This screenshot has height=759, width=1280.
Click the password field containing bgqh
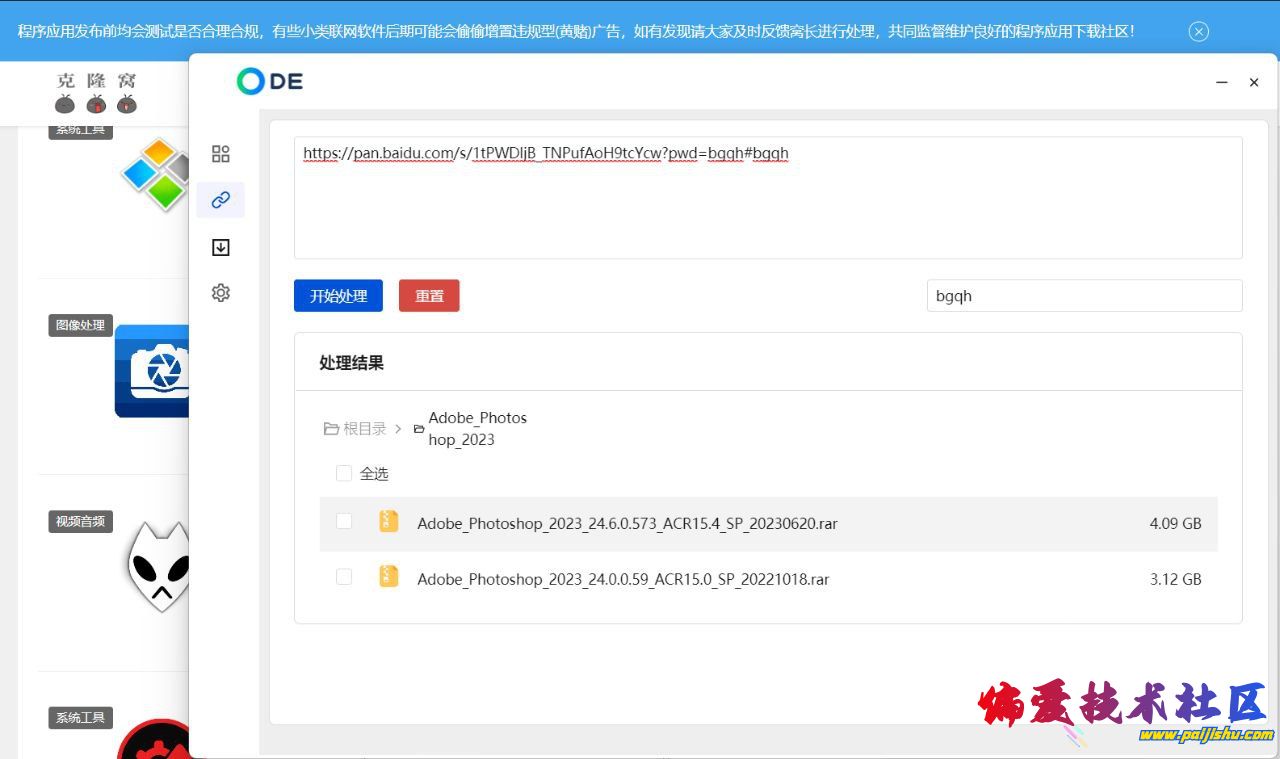[x=1083, y=296]
